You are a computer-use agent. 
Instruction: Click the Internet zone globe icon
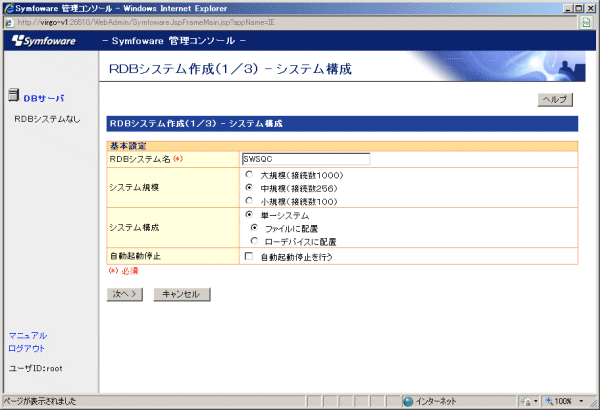[408, 401]
